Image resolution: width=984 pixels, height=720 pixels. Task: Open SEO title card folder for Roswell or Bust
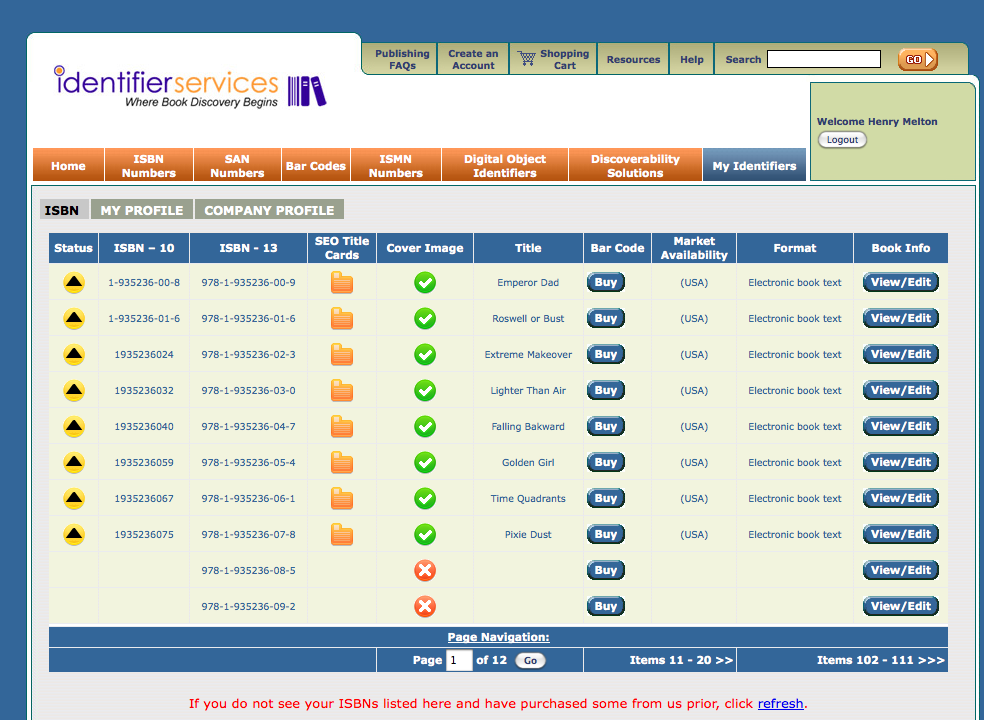(x=341, y=319)
